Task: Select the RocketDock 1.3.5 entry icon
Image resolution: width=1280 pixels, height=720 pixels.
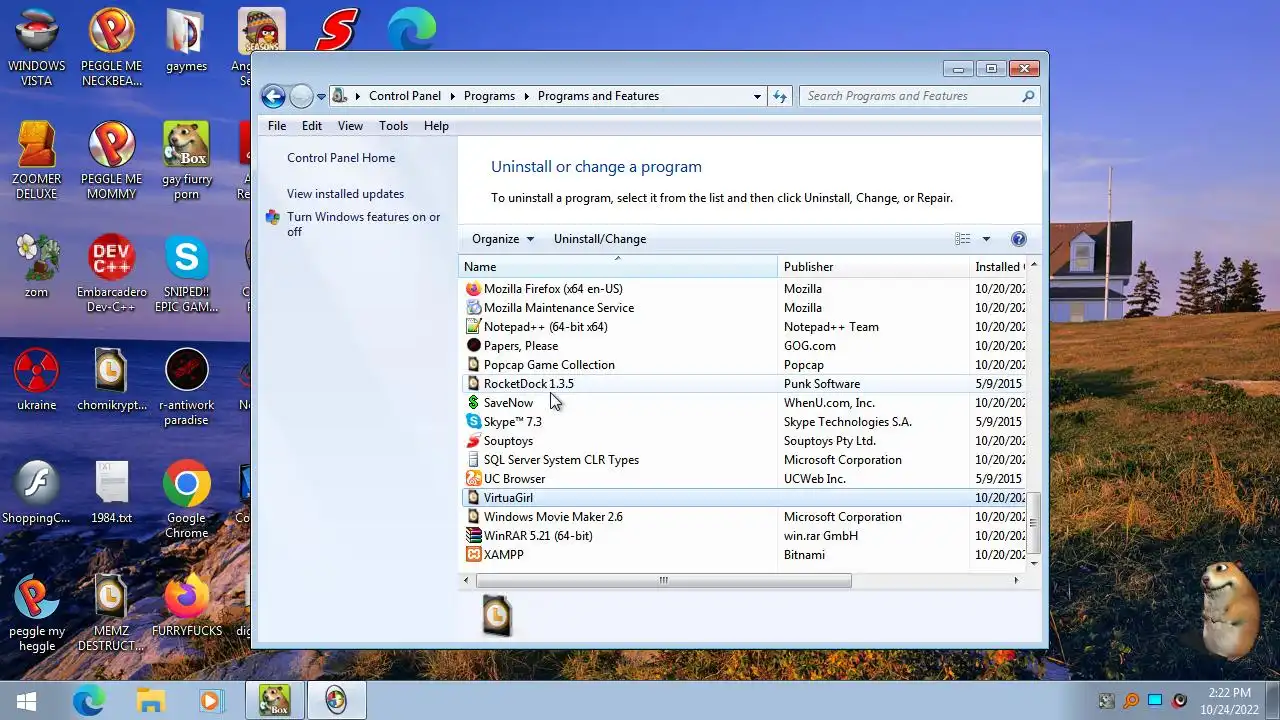Action: 474,384
